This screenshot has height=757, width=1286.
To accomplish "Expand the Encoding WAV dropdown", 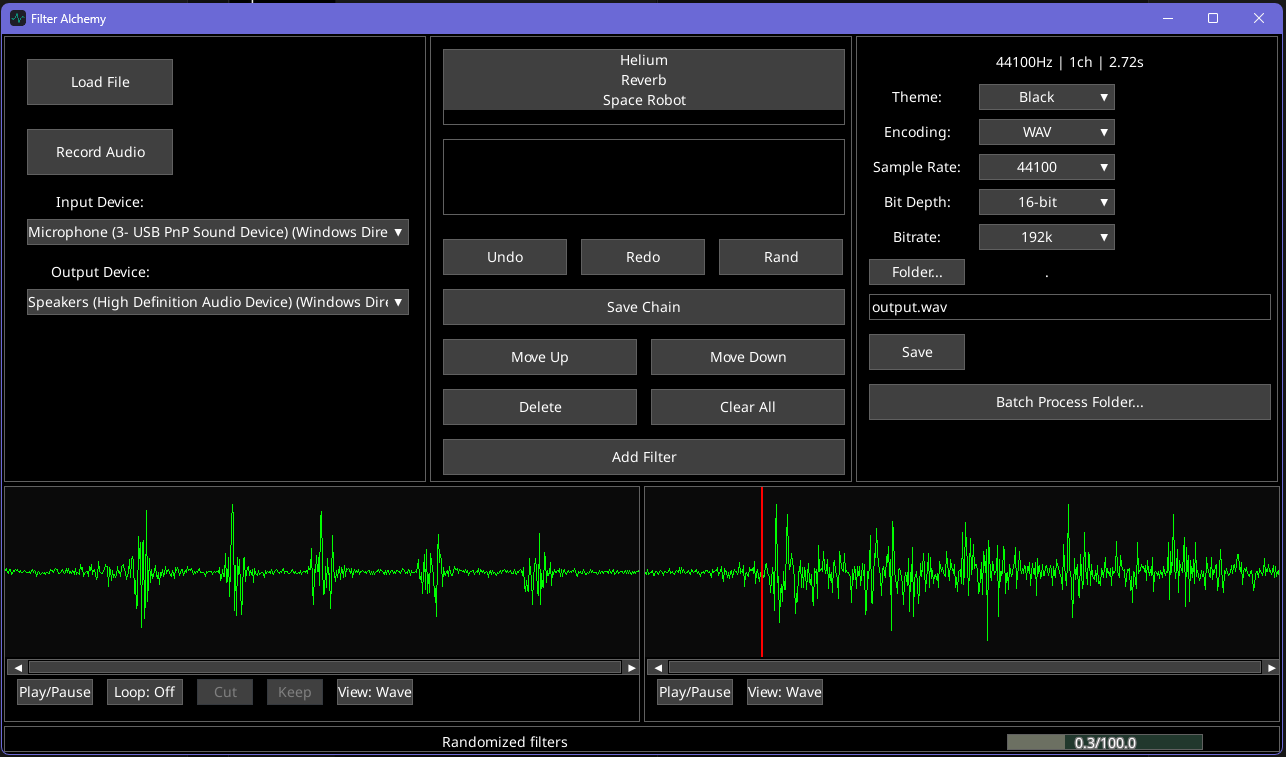I will (1046, 132).
